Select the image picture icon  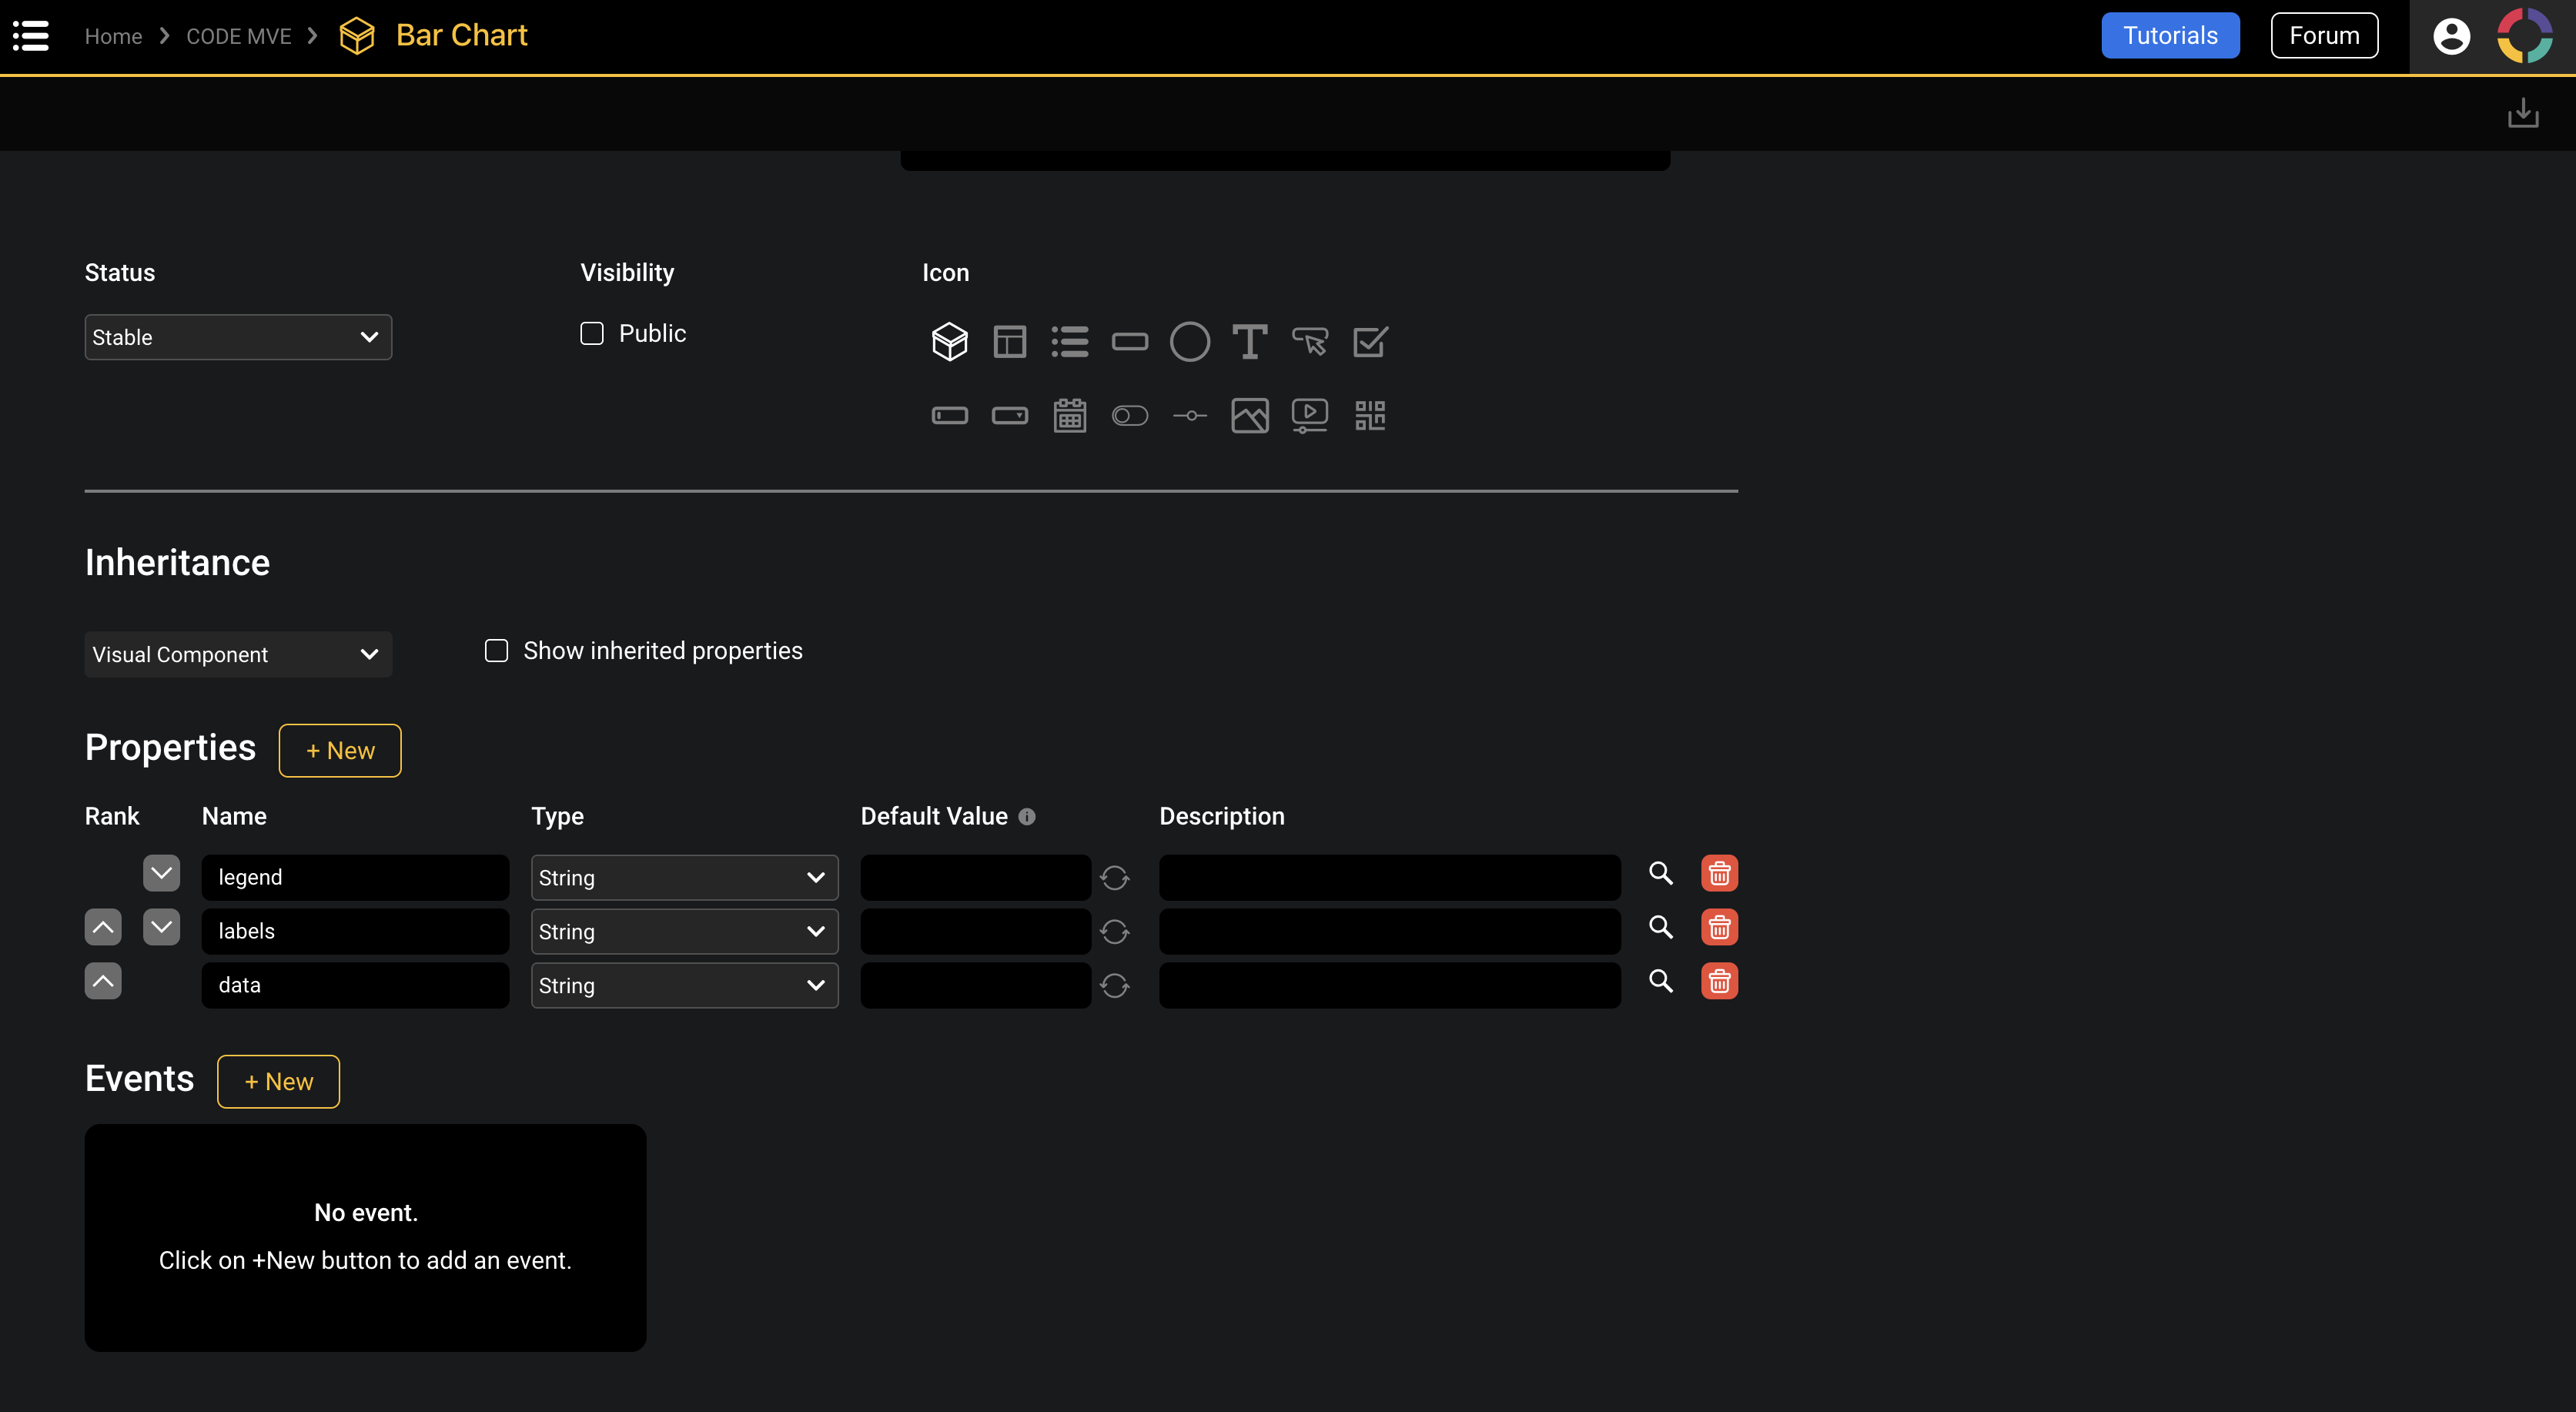(x=1249, y=415)
